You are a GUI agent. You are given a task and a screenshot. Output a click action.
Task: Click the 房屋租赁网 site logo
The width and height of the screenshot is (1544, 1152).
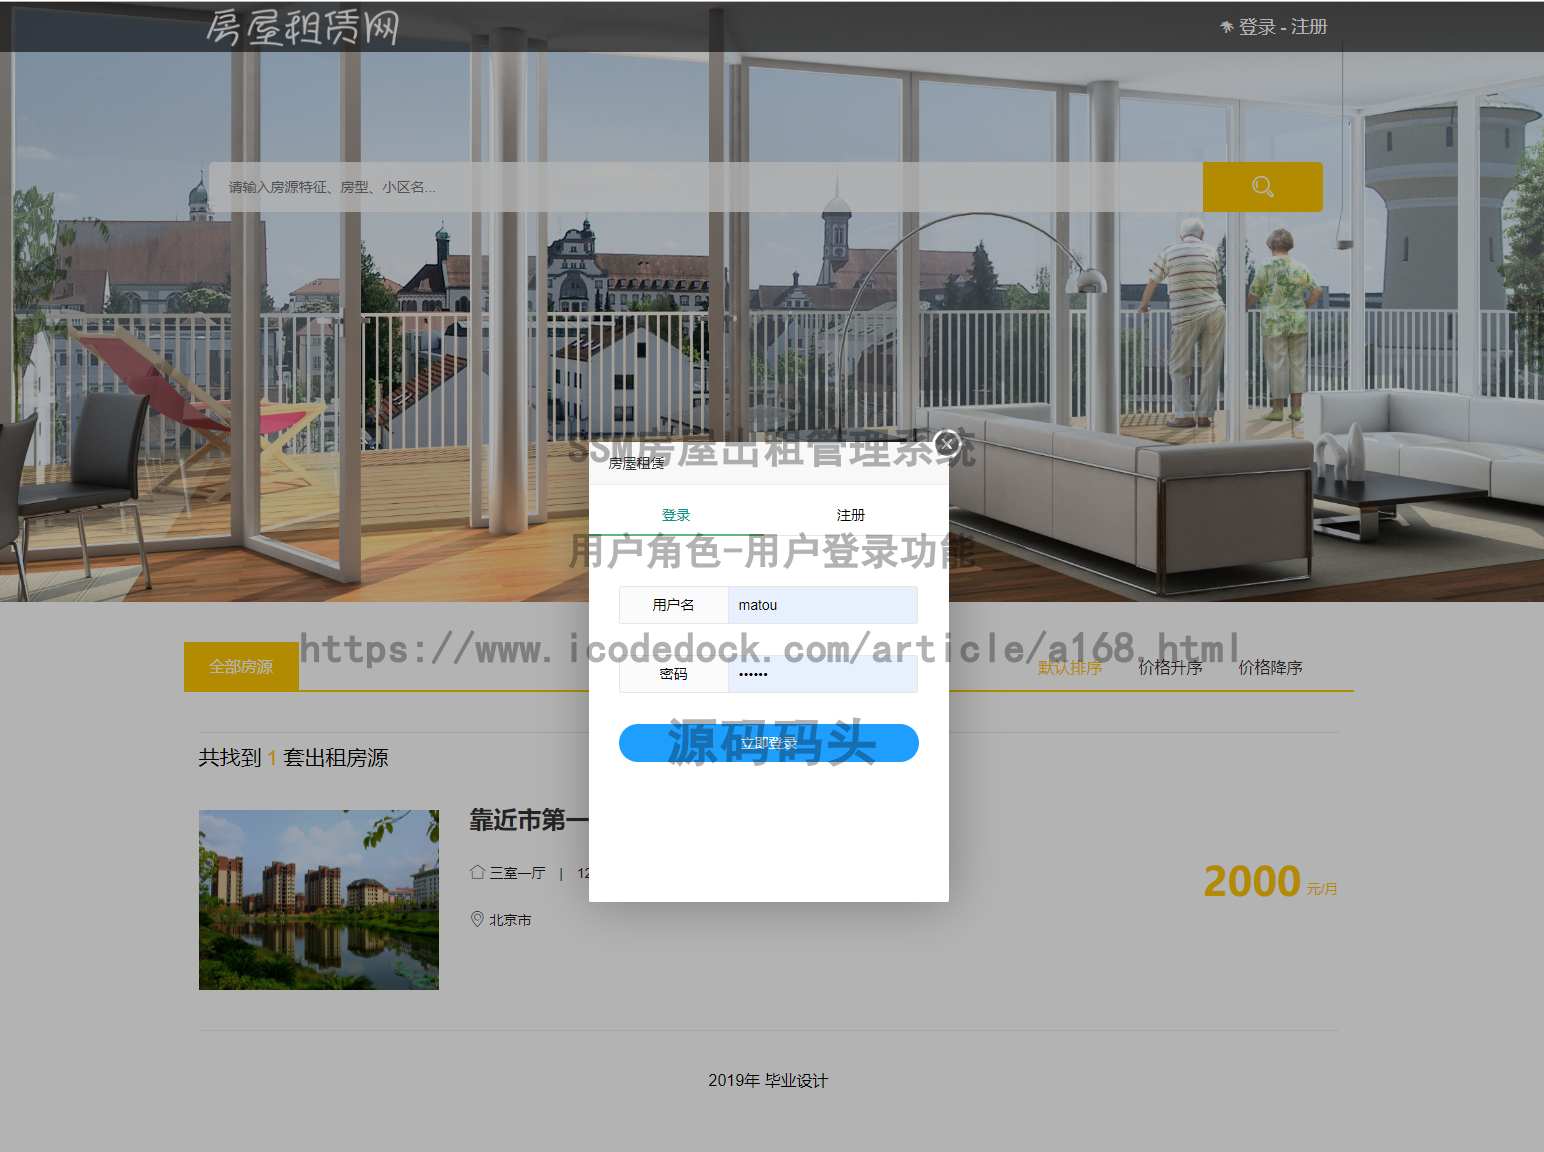(302, 27)
